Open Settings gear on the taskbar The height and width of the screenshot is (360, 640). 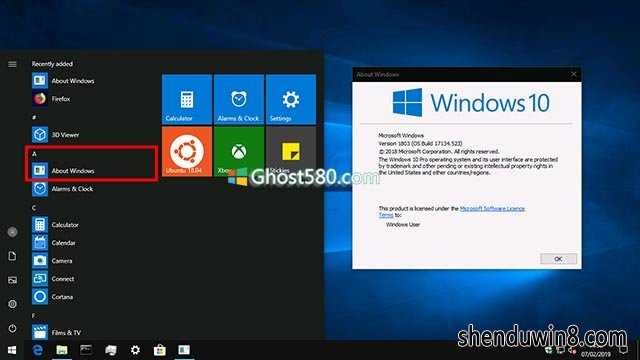point(135,350)
